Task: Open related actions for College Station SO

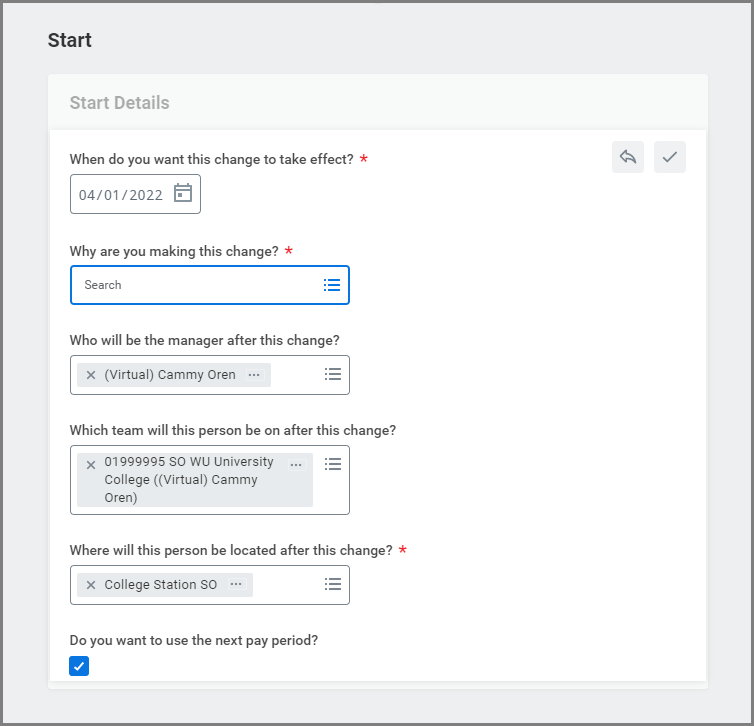Action: 236,585
